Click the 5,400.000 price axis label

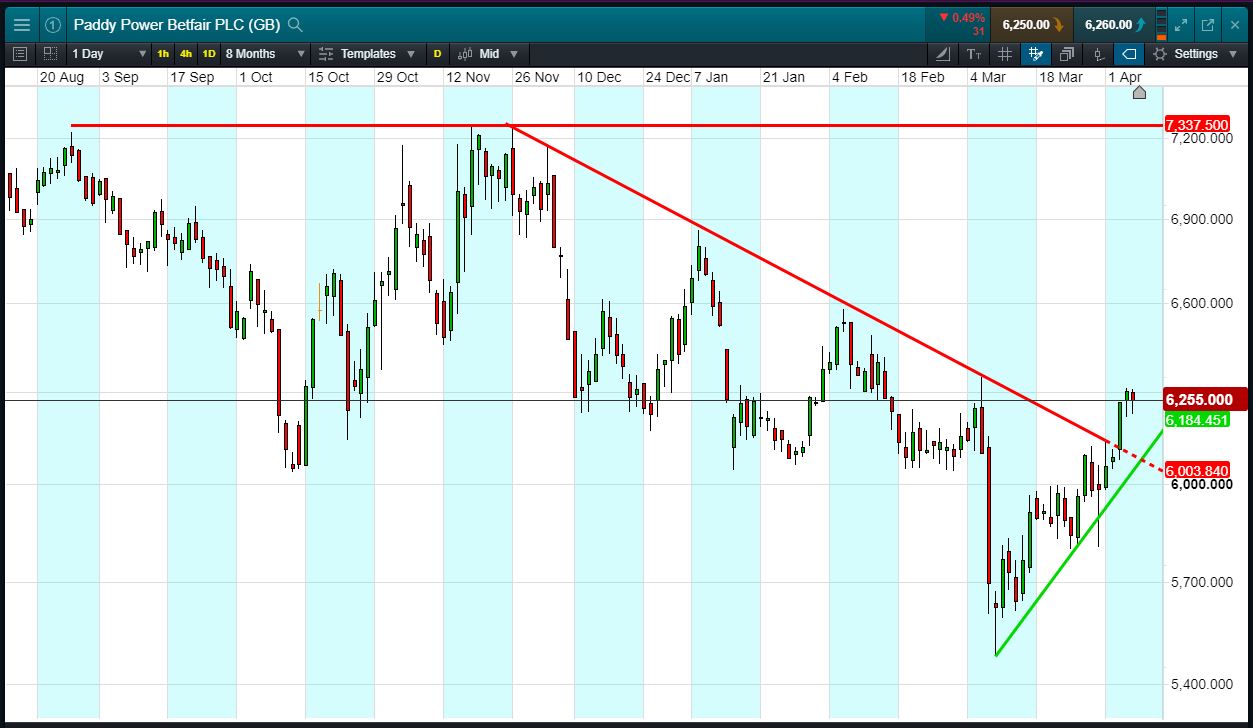(x=1201, y=684)
